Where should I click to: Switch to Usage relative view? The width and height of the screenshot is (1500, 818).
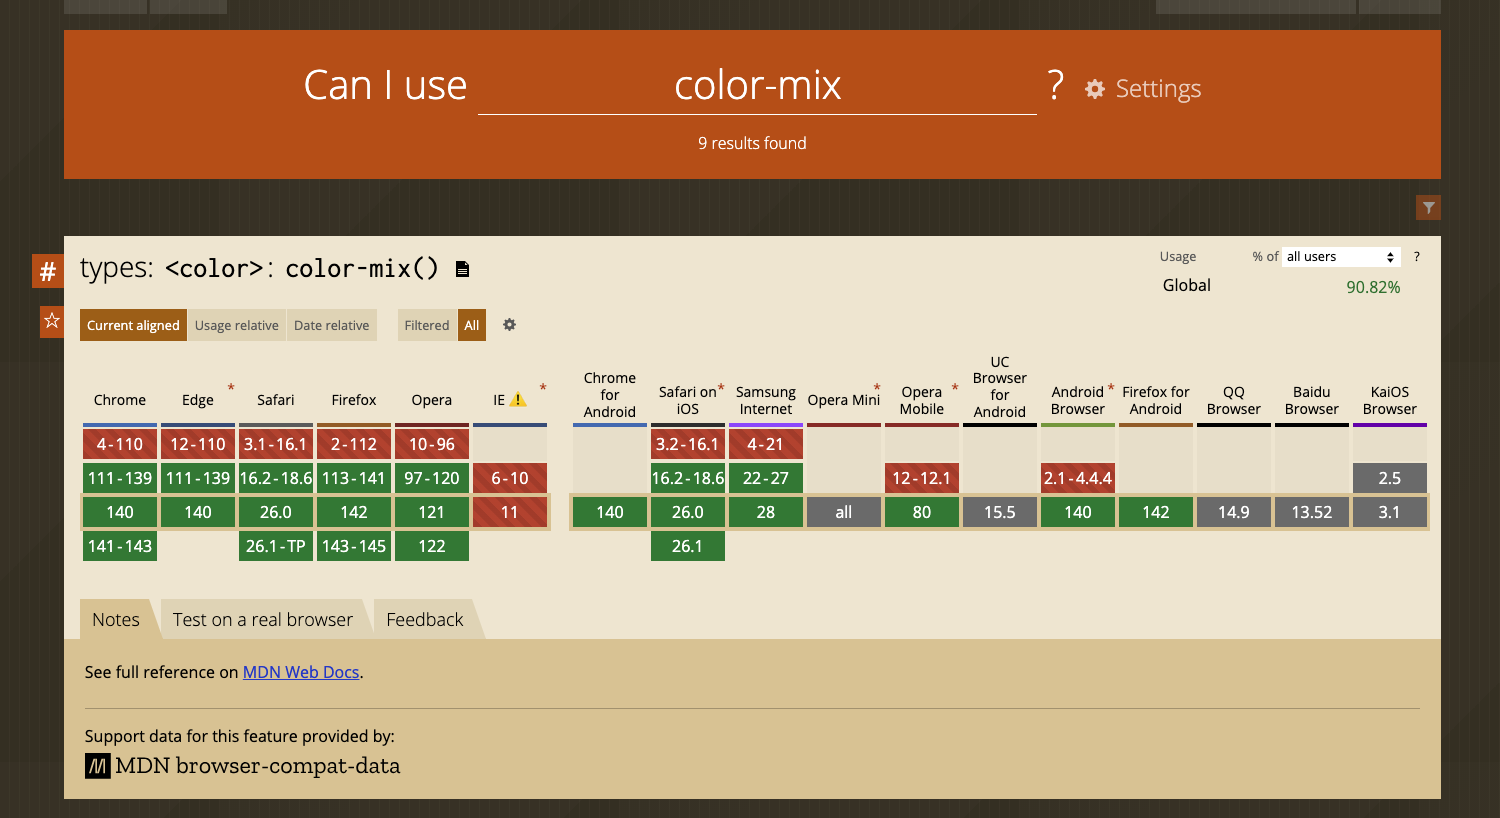[x=236, y=325]
